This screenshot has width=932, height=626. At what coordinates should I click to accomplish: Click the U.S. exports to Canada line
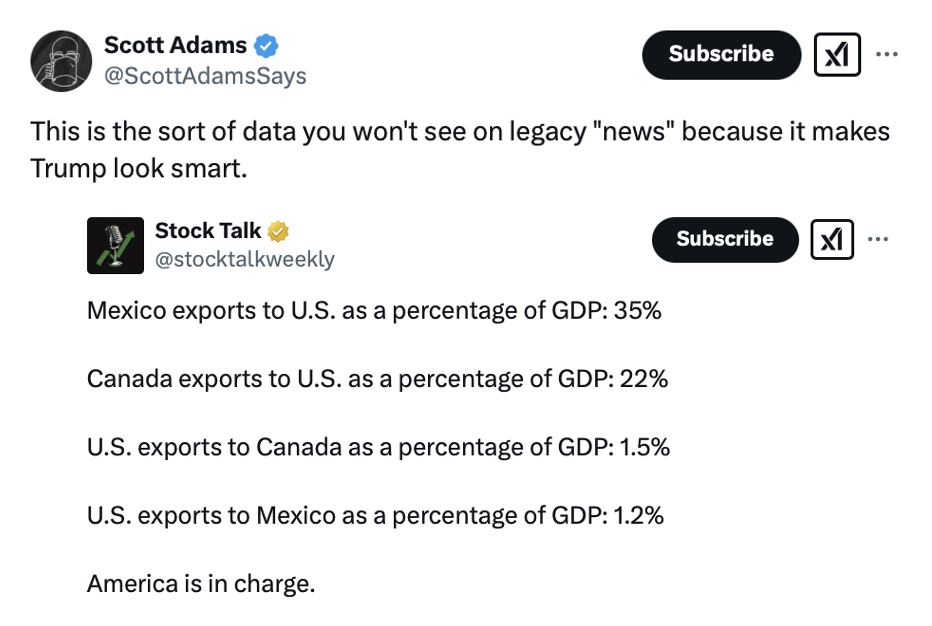pos(378,447)
